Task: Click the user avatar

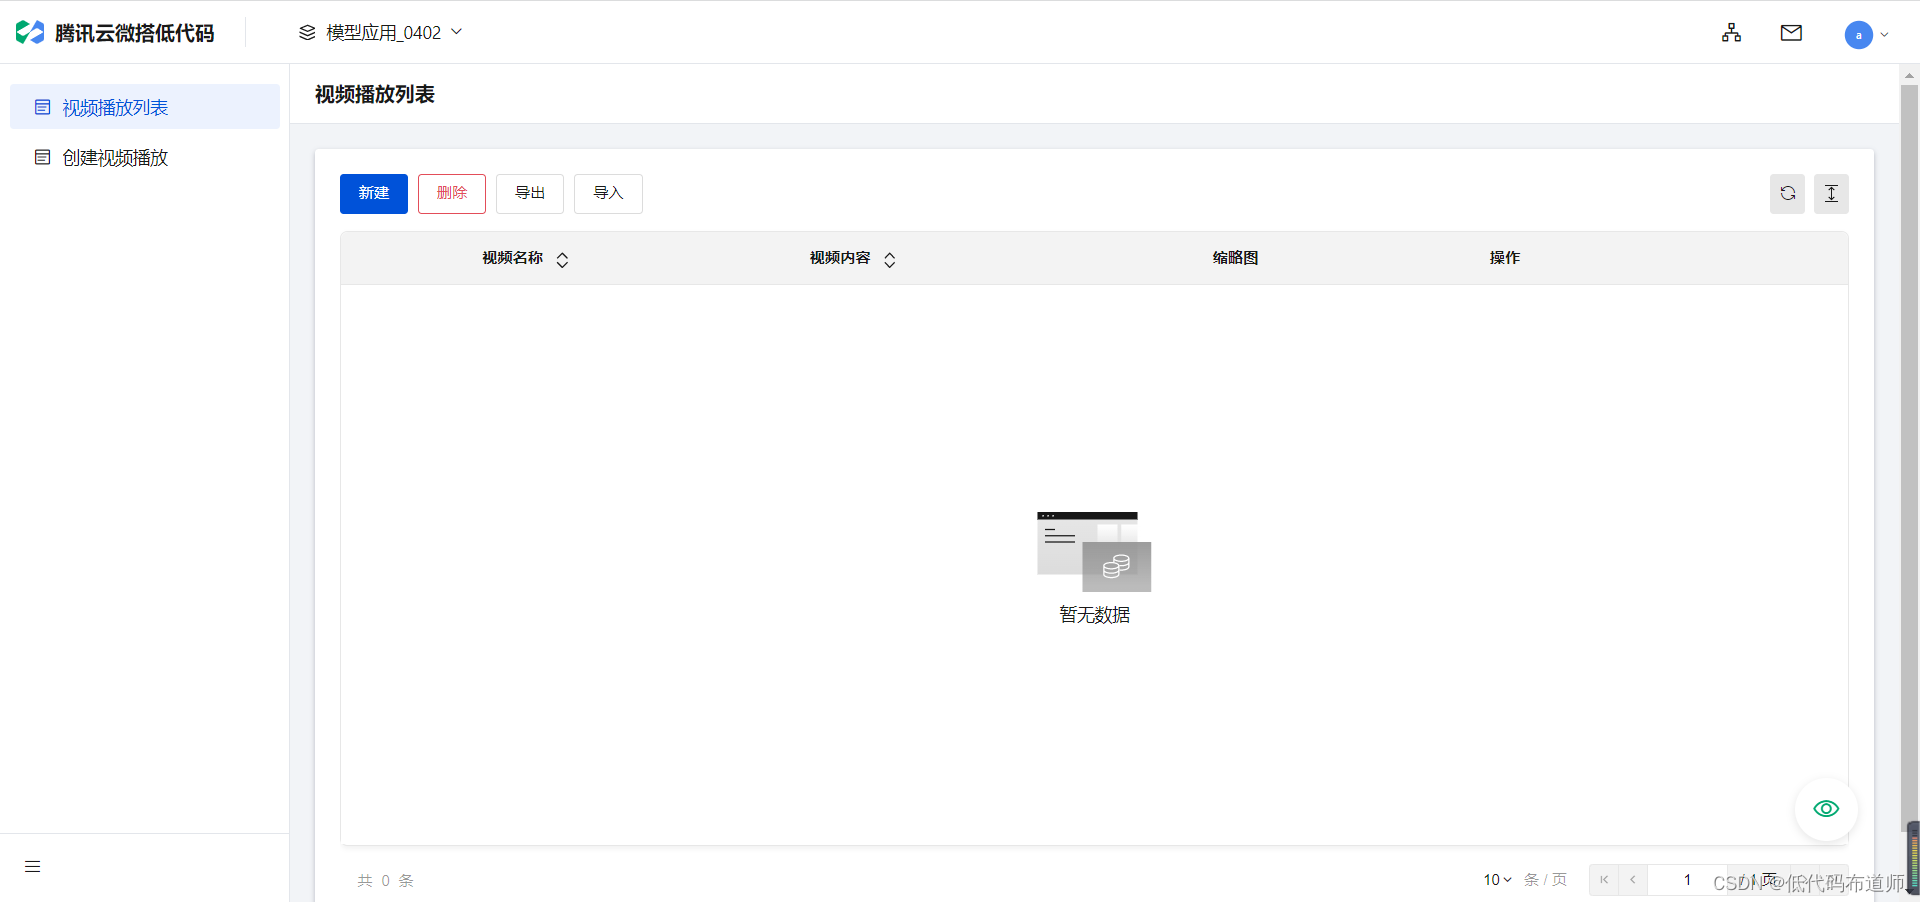Action: (x=1858, y=35)
